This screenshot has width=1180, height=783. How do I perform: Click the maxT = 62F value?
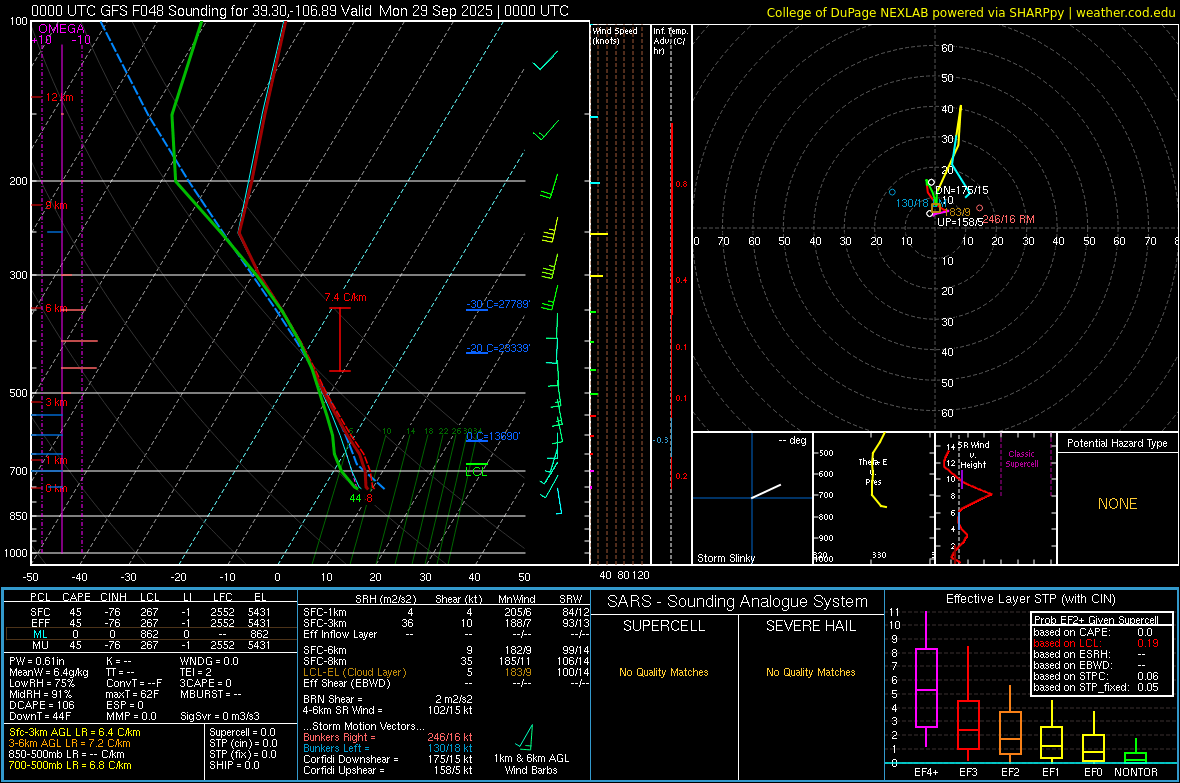click(132, 694)
